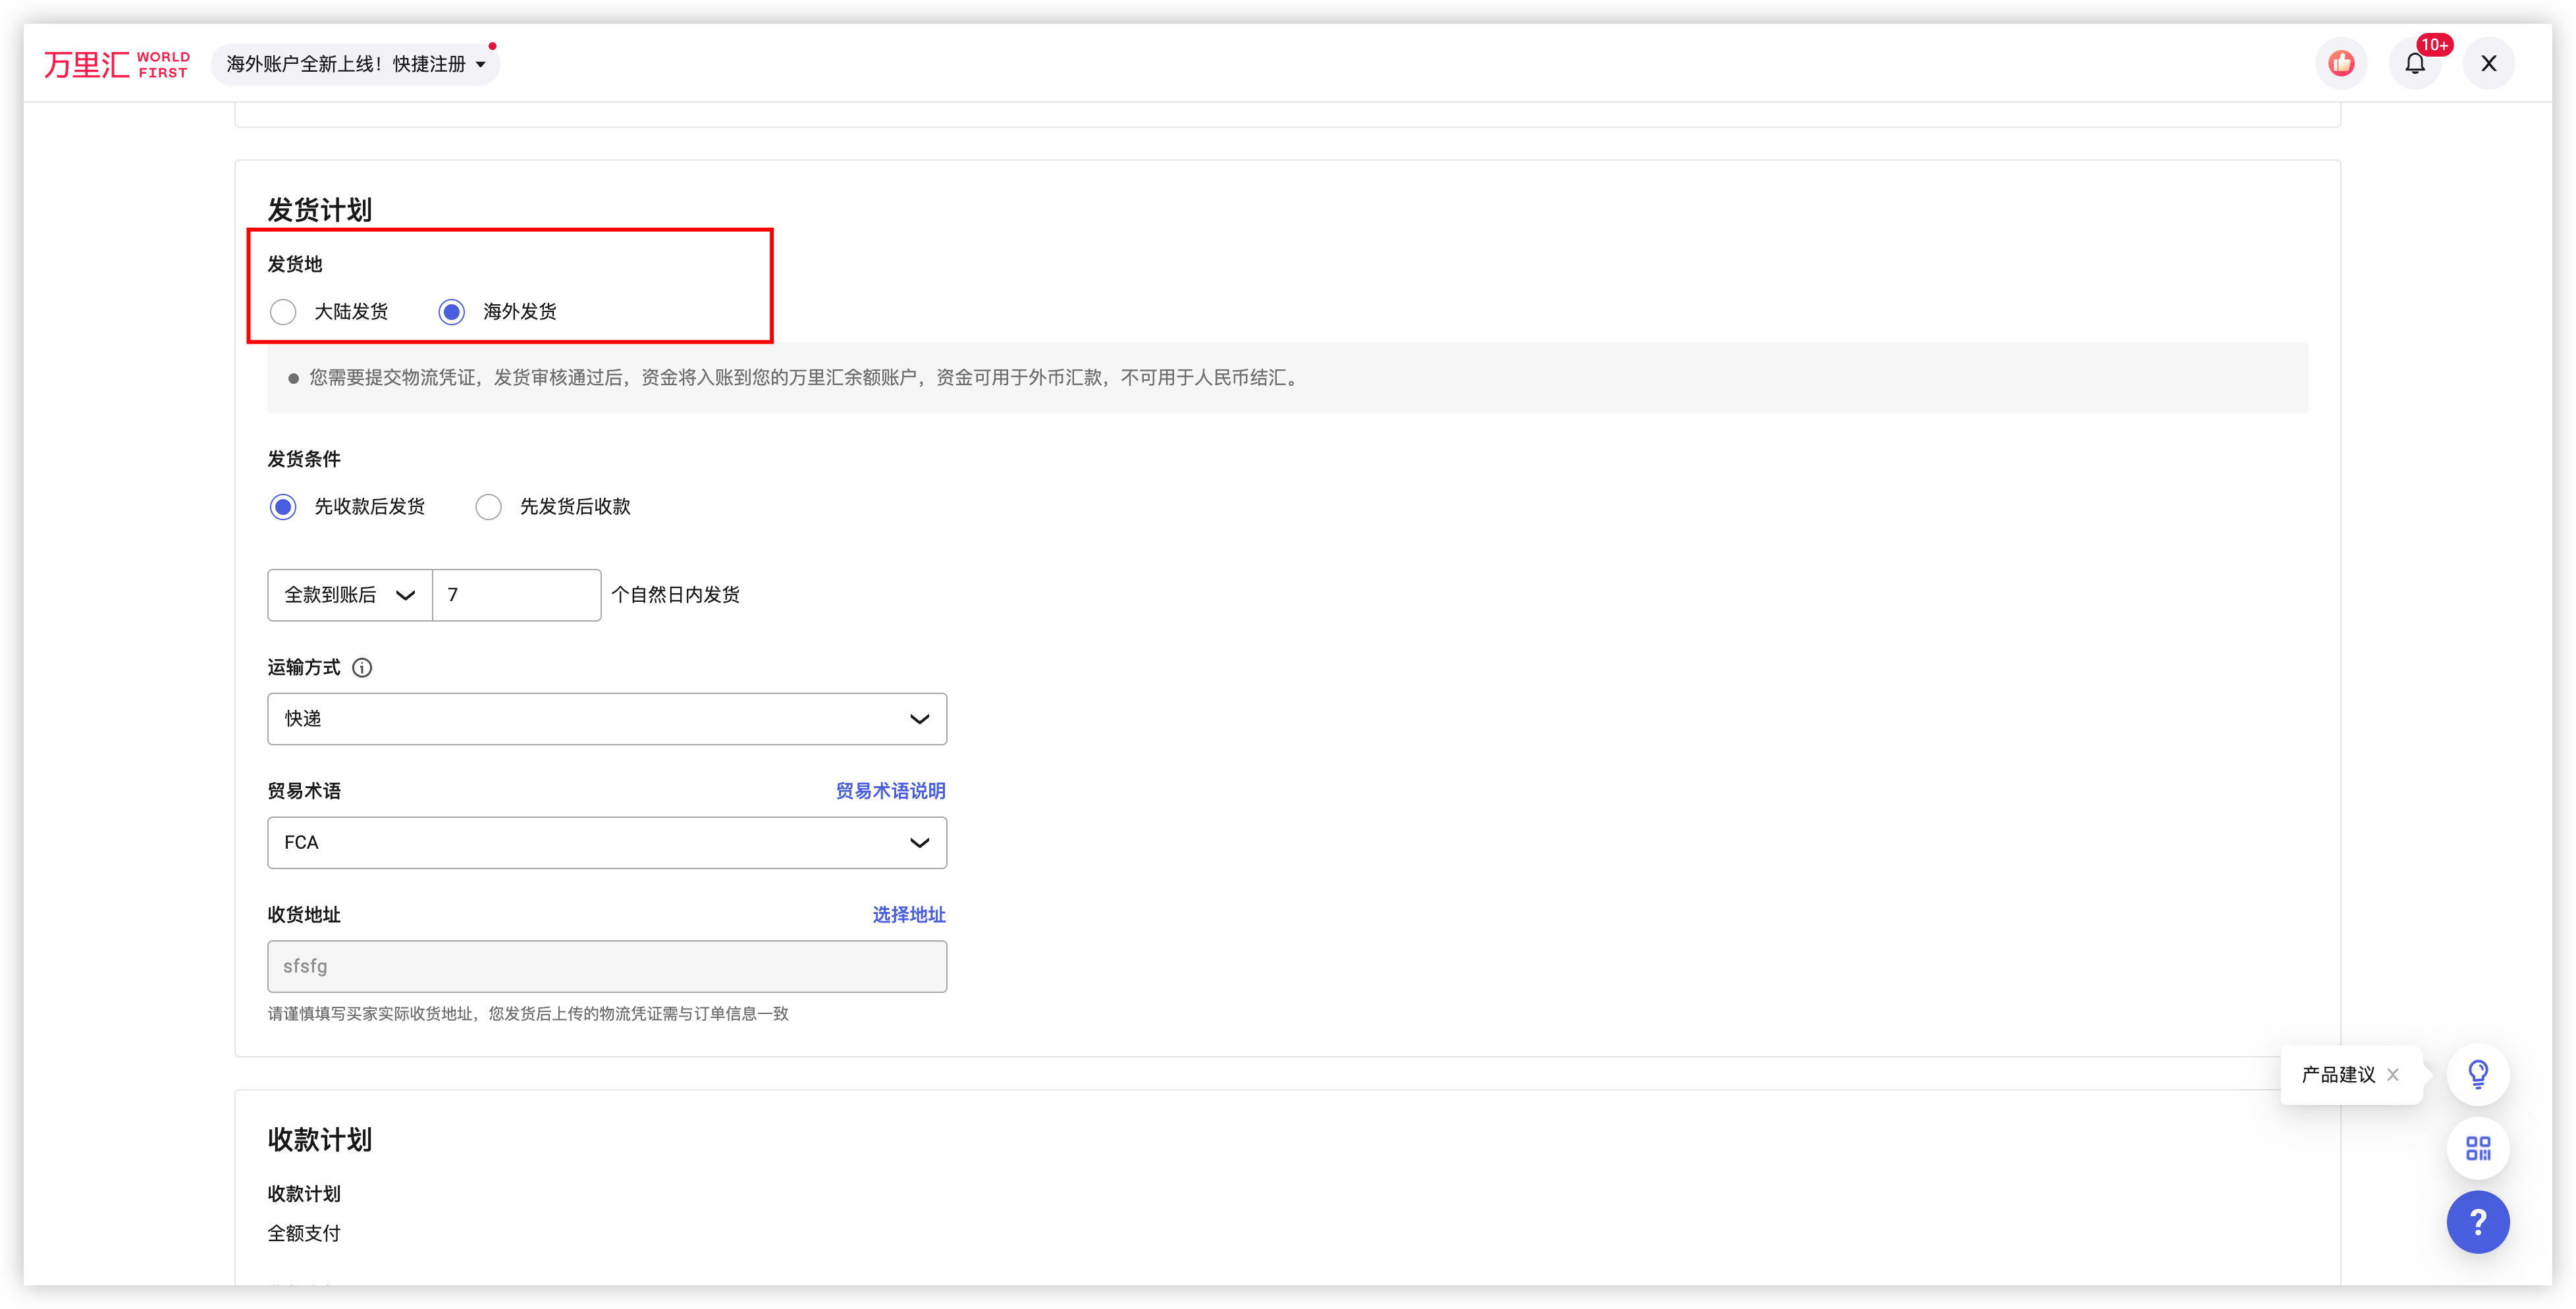Image resolution: width=2576 pixels, height=1309 pixels.
Task: Click the days input field showing 7
Action: pos(516,595)
